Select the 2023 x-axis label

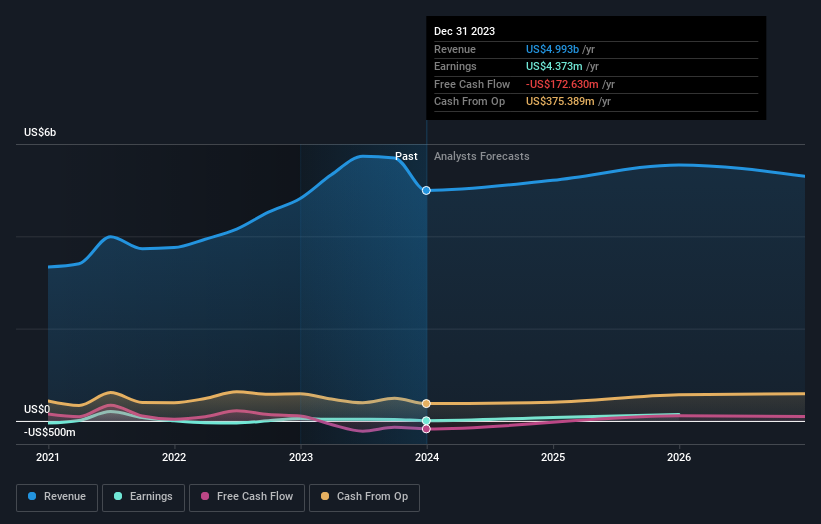click(301, 457)
